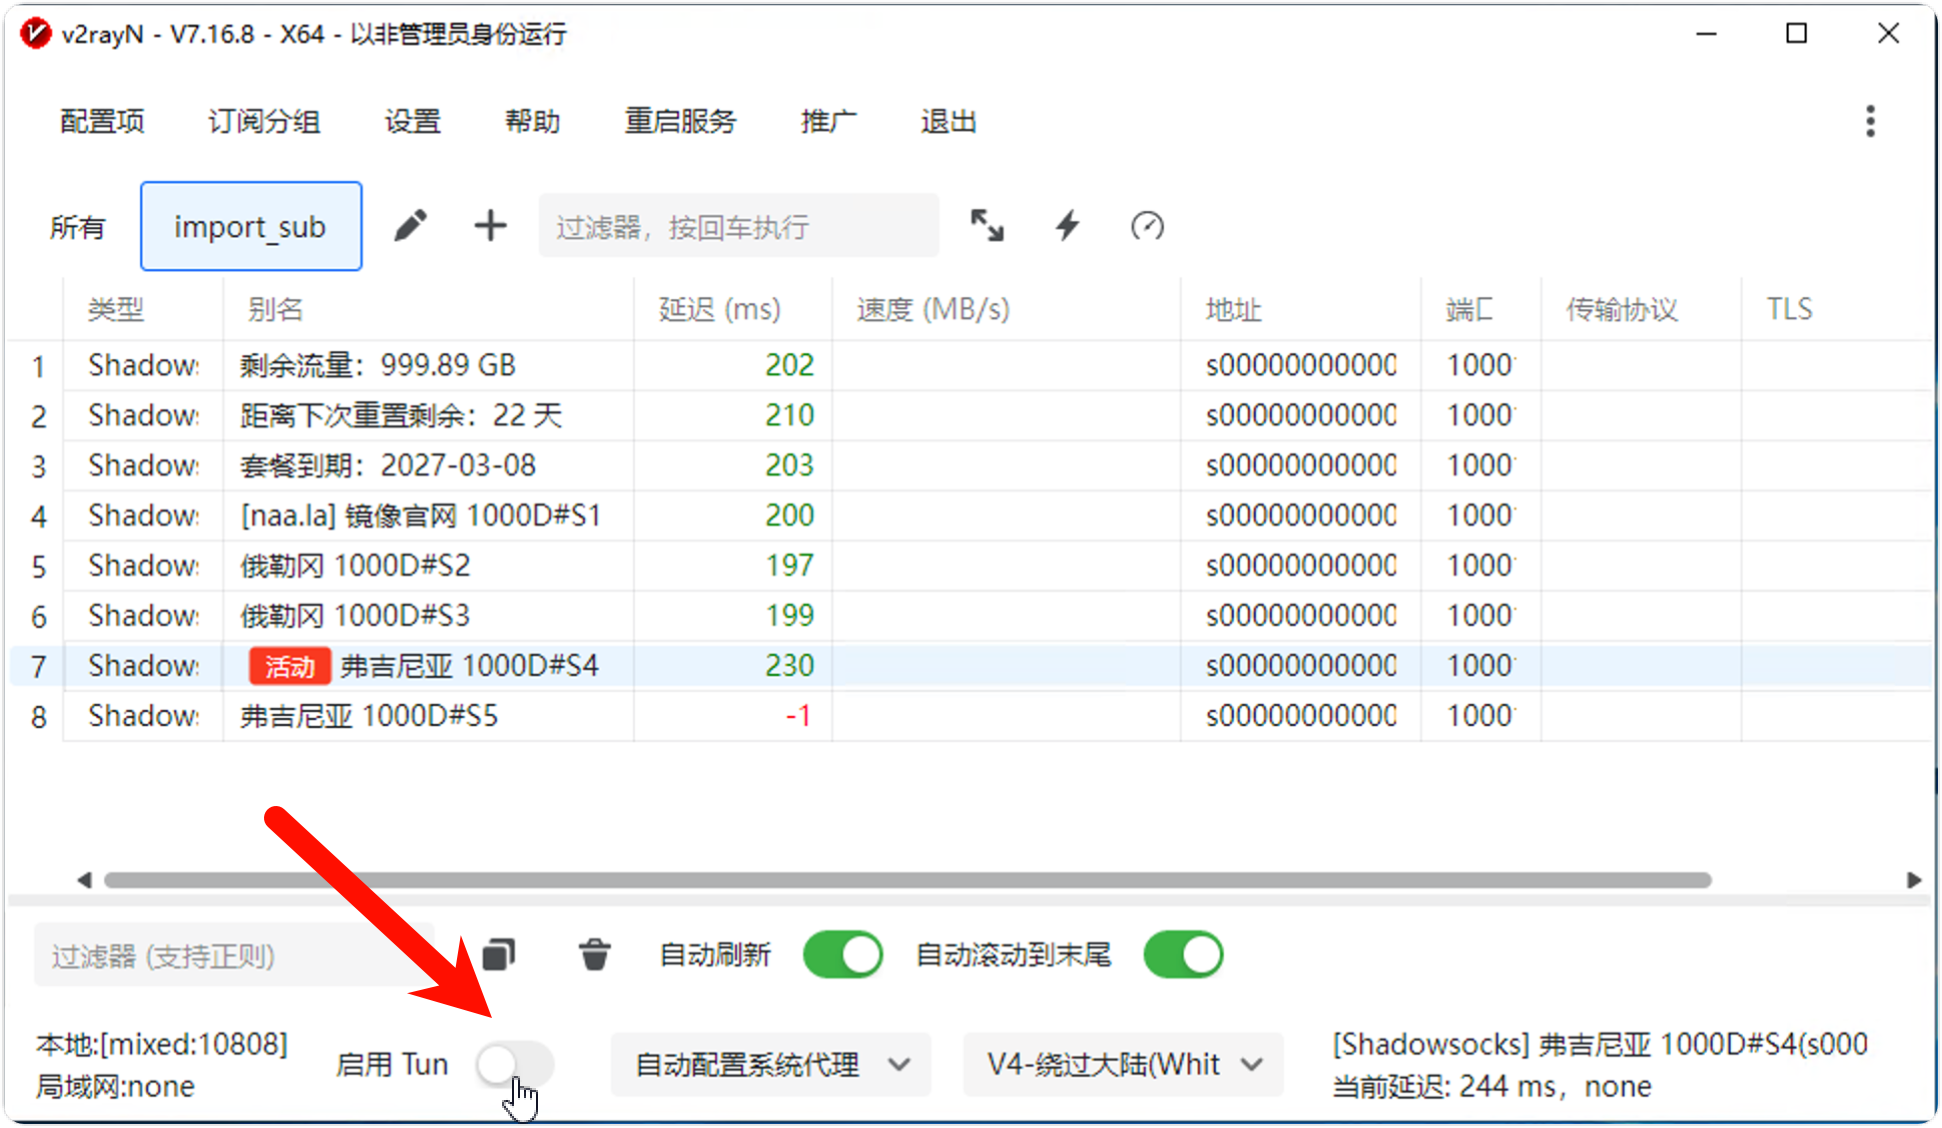Viewport: 1942px width, 1128px height.
Task: Disable the 自动刷新 toggle
Action: pyautogui.click(x=843, y=954)
